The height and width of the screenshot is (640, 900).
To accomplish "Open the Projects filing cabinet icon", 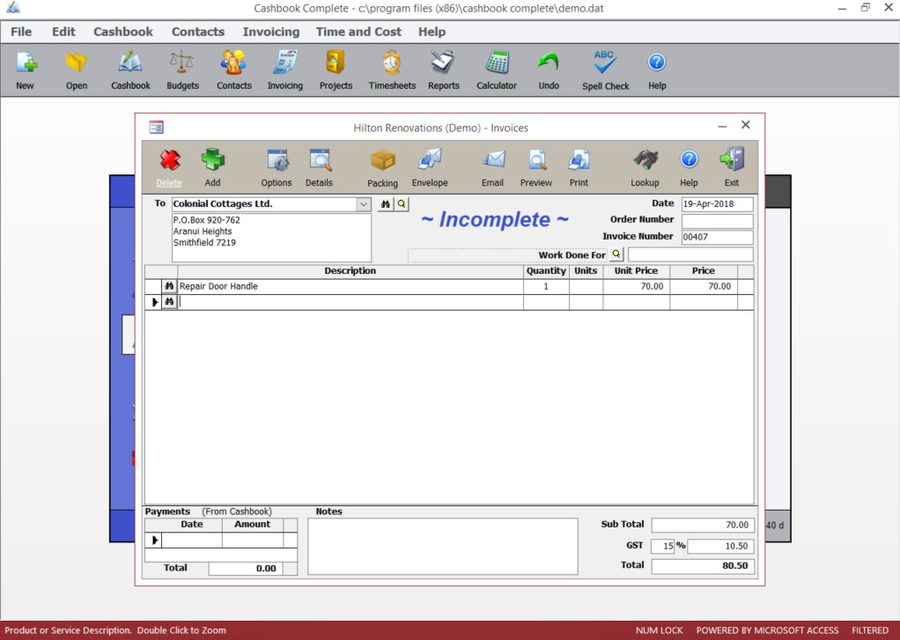I will pyautogui.click(x=336, y=63).
